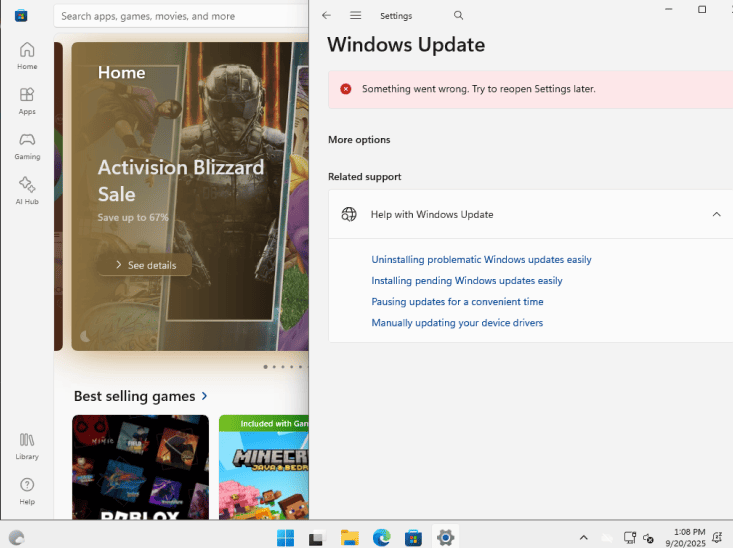Click the Save up to 67% text
The image size is (733, 548).
pos(133,217)
